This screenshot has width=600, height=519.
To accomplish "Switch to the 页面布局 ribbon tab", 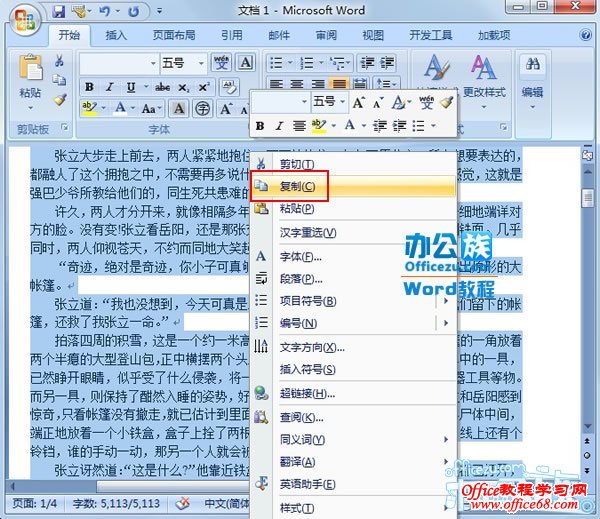I will 174,35.
